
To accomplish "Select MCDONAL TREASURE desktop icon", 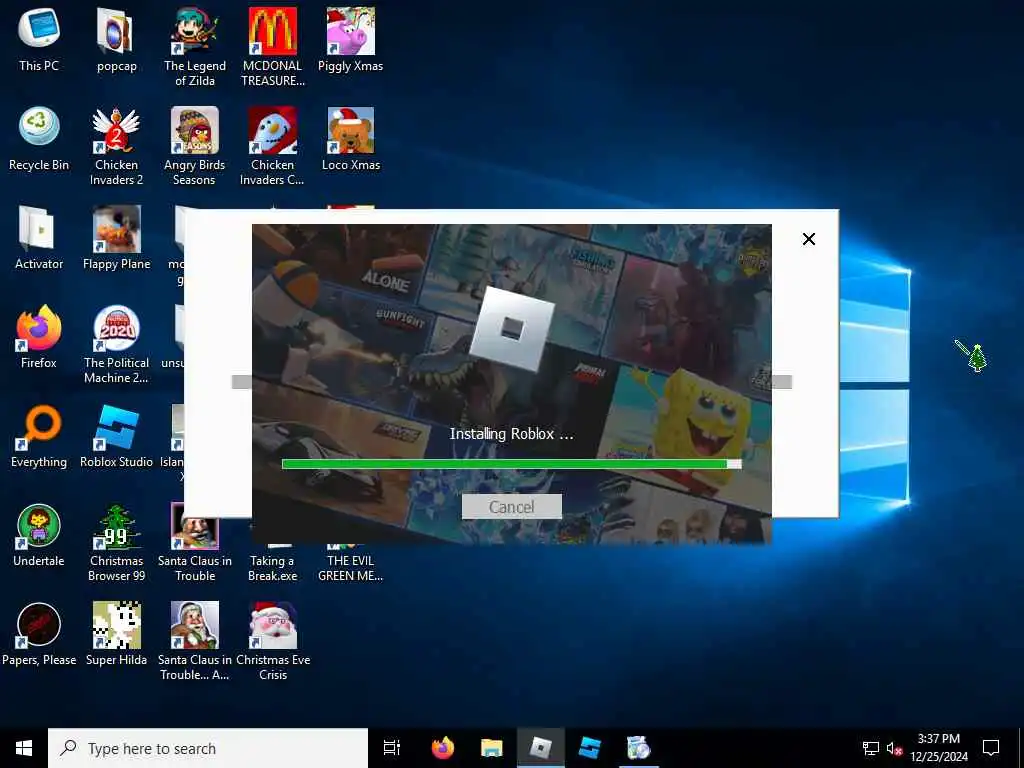I will [272, 47].
